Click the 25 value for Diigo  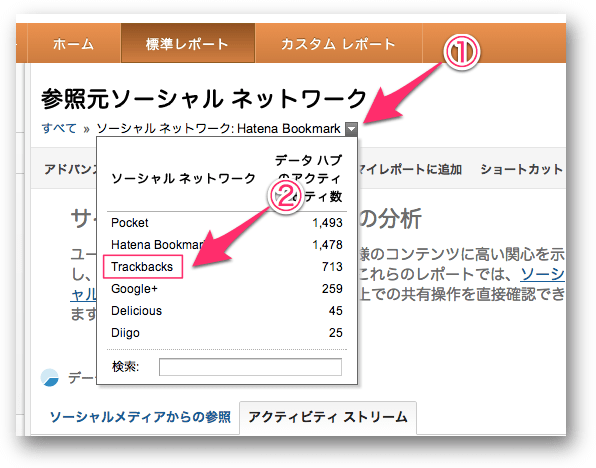pyautogui.click(x=336, y=333)
